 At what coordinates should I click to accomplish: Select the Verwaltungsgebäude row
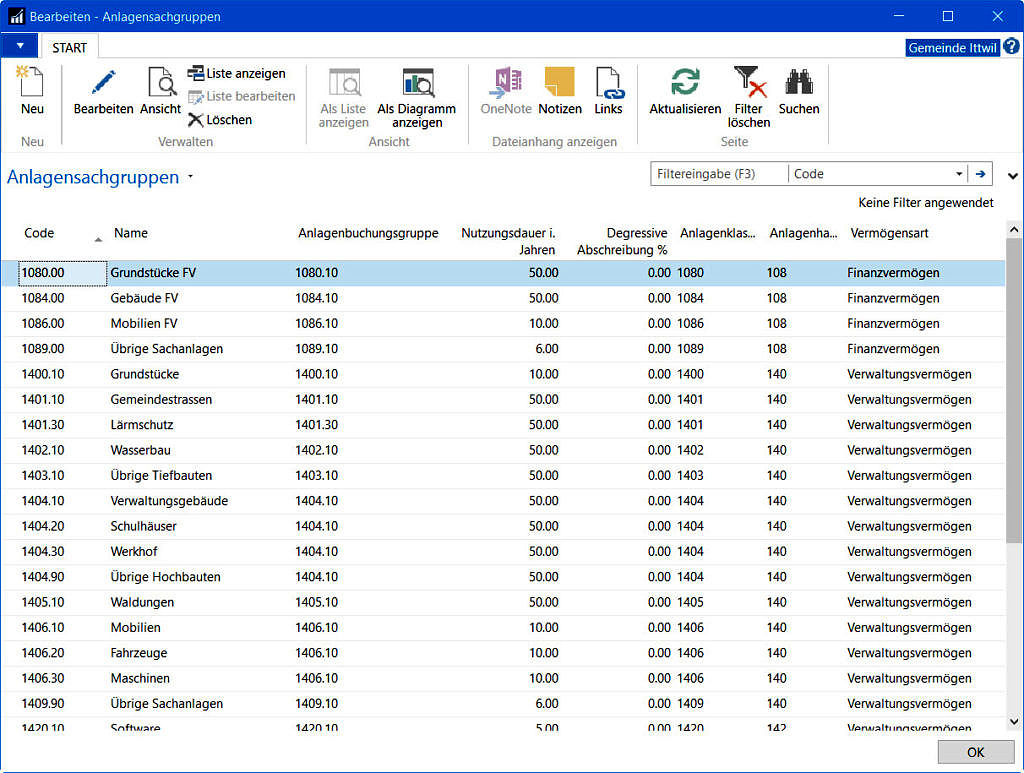coord(503,501)
